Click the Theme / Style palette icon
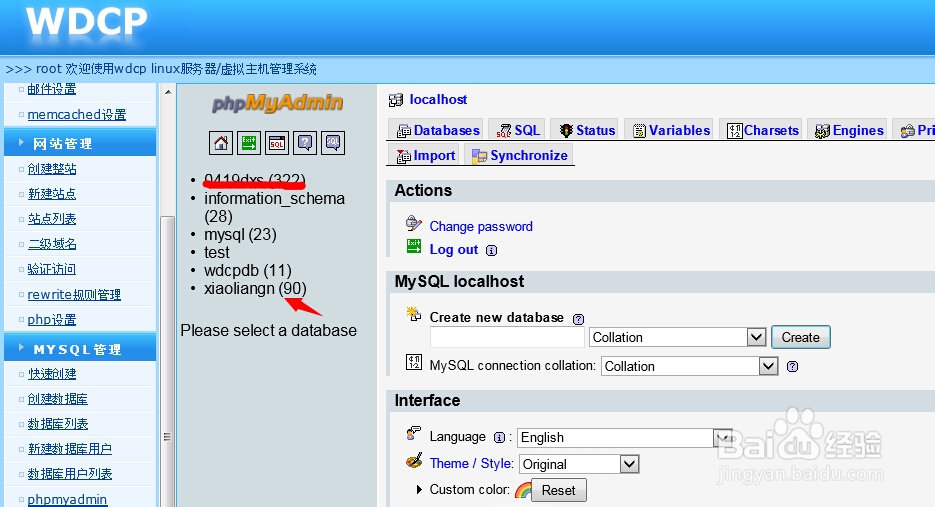935x507 pixels. tap(414, 461)
